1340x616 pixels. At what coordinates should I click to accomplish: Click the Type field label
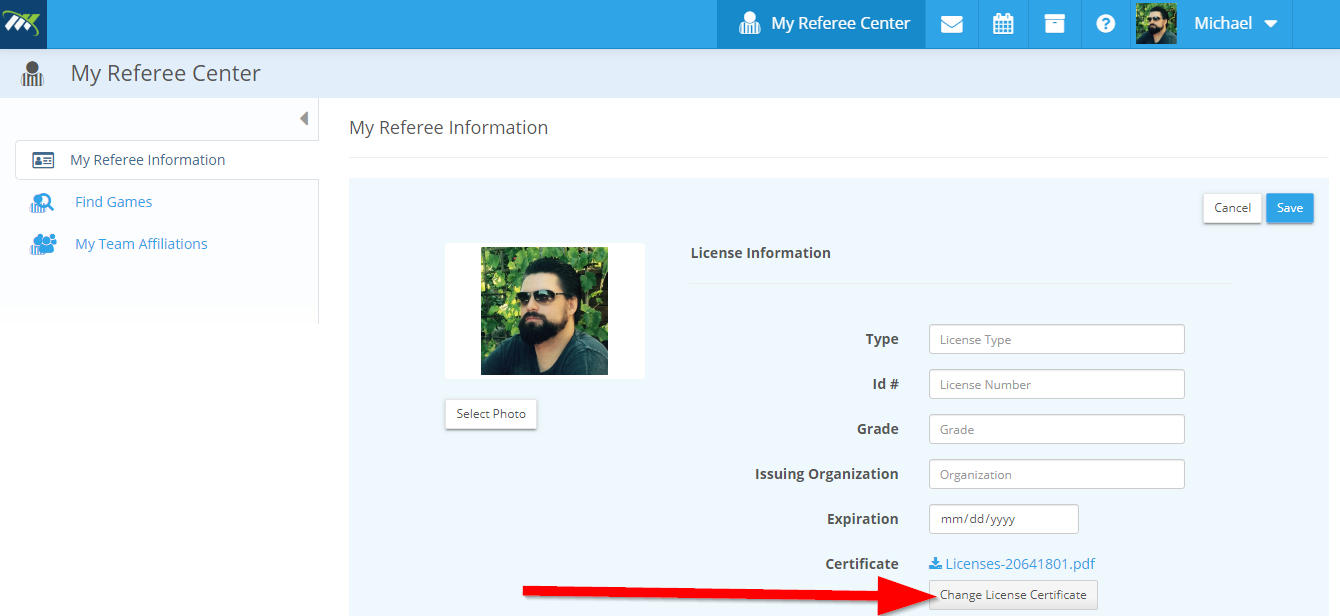pos(882,340)
